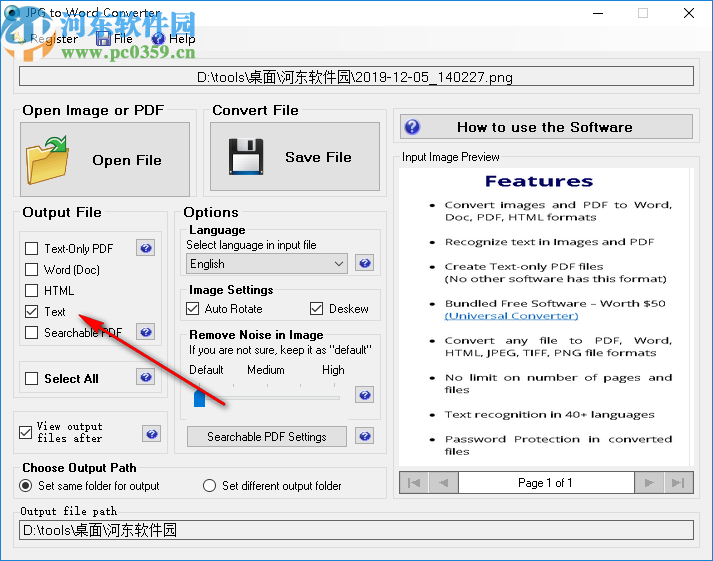Screen dimensions: 713x561
Task: Go to previous preview page
Action: (443, 482)
